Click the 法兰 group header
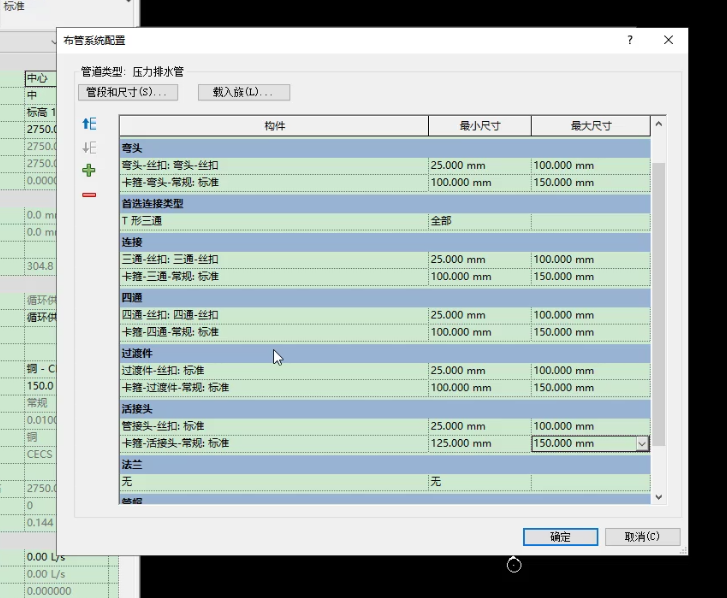Viewport: 727px width, 598px height. pos(385,465)
